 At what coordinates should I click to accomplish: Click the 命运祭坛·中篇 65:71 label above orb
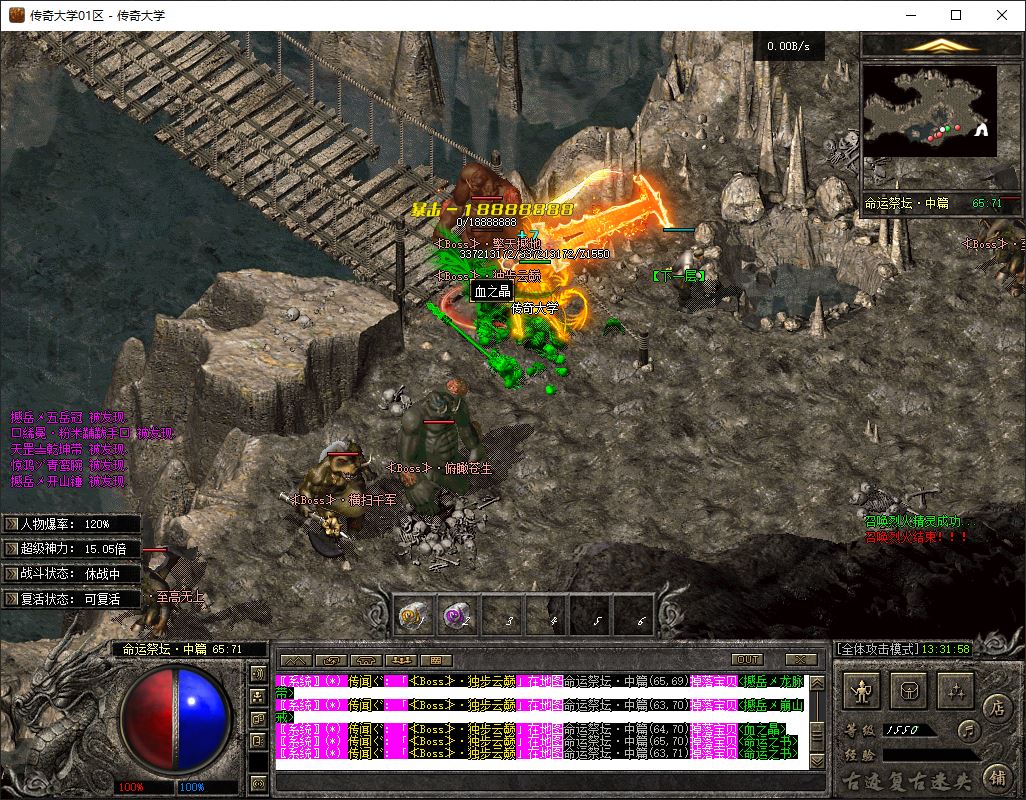click(x=183, y=650)
